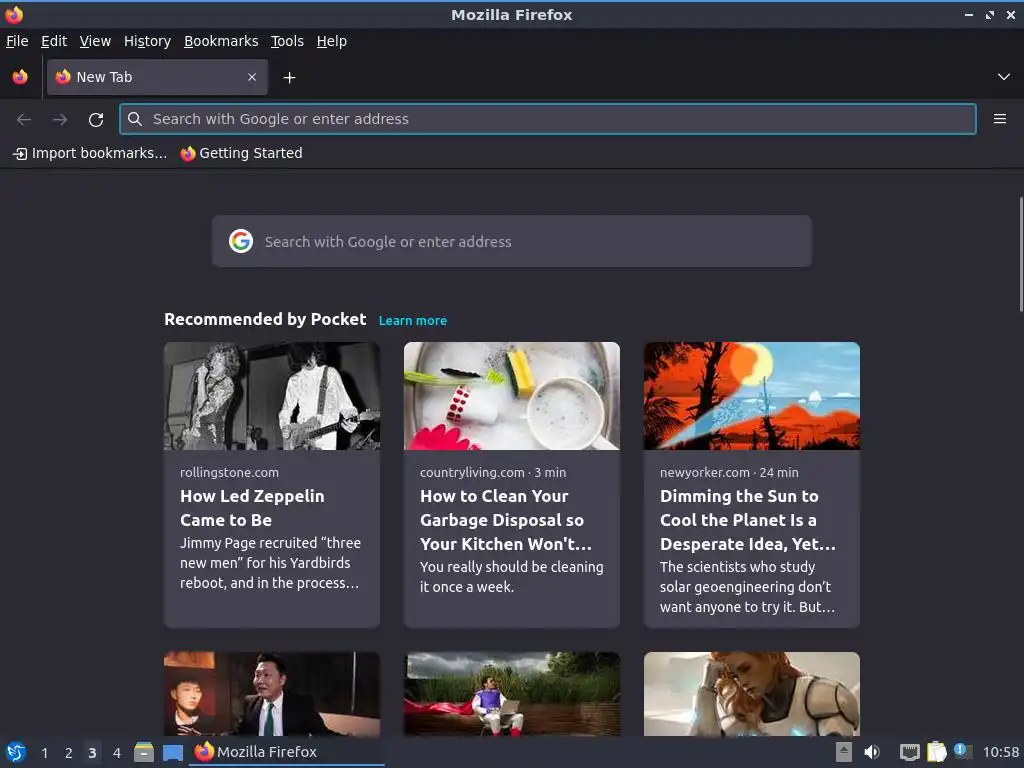Screen dimensions: 1024x768
Task: Focus the page's Google search box
Action: point(511,241)
